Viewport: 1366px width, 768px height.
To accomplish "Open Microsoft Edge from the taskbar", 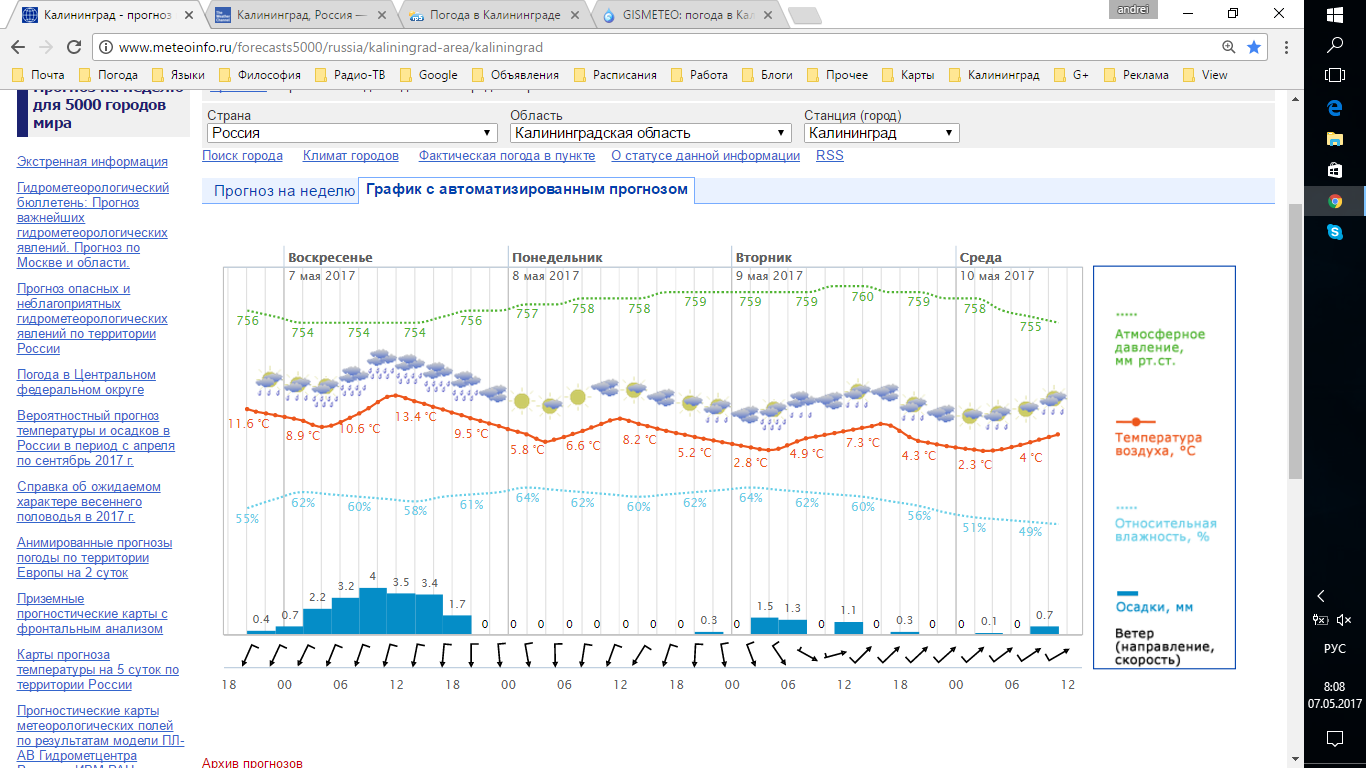I will point(1334,106).
